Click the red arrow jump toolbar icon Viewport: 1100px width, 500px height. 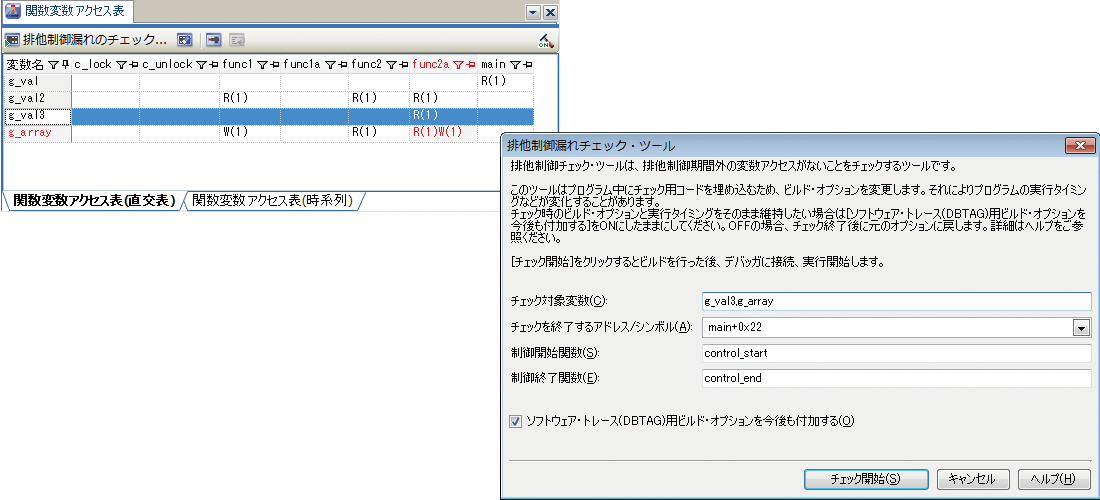point(214,40)
